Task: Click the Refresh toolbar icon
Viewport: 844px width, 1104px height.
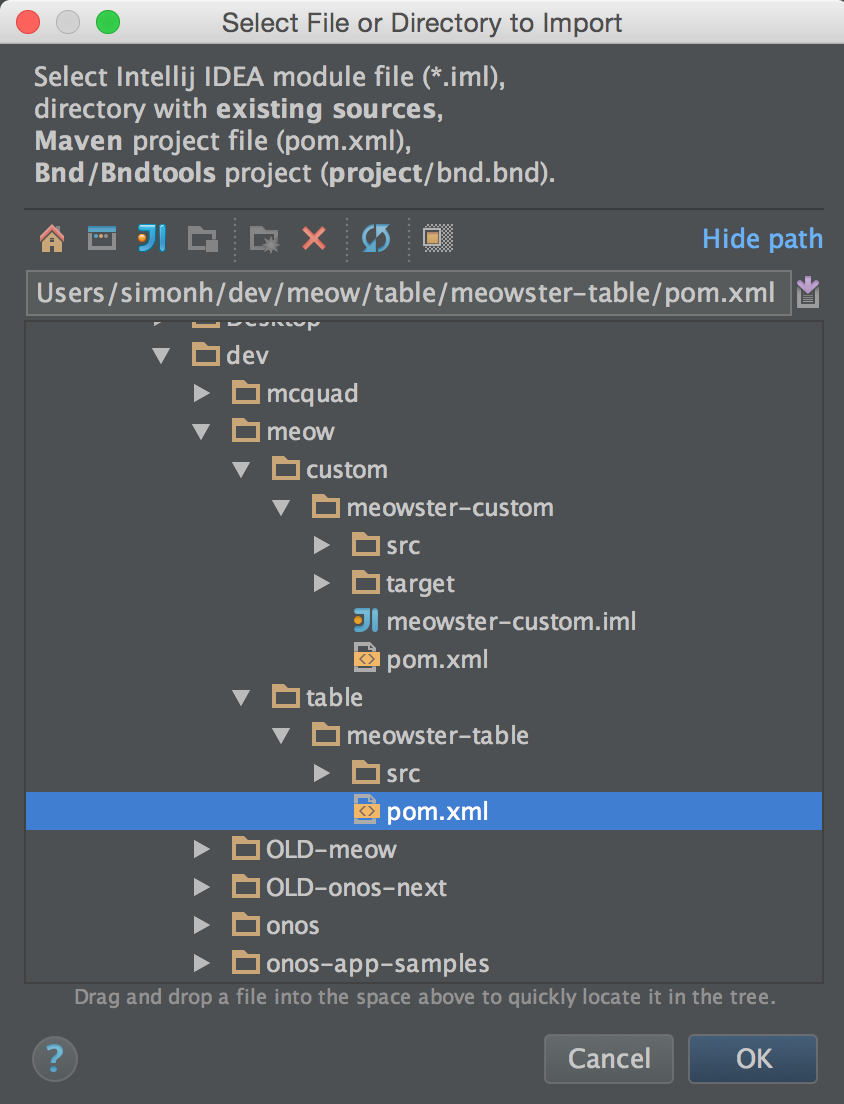Action: click(x=375, y=238)
